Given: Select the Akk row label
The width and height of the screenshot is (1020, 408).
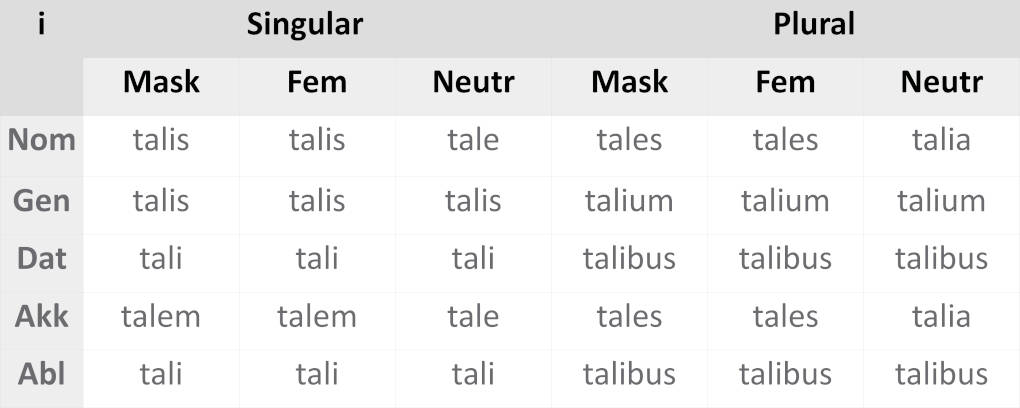Looking at the screenshot, I should tap(42, 317).
